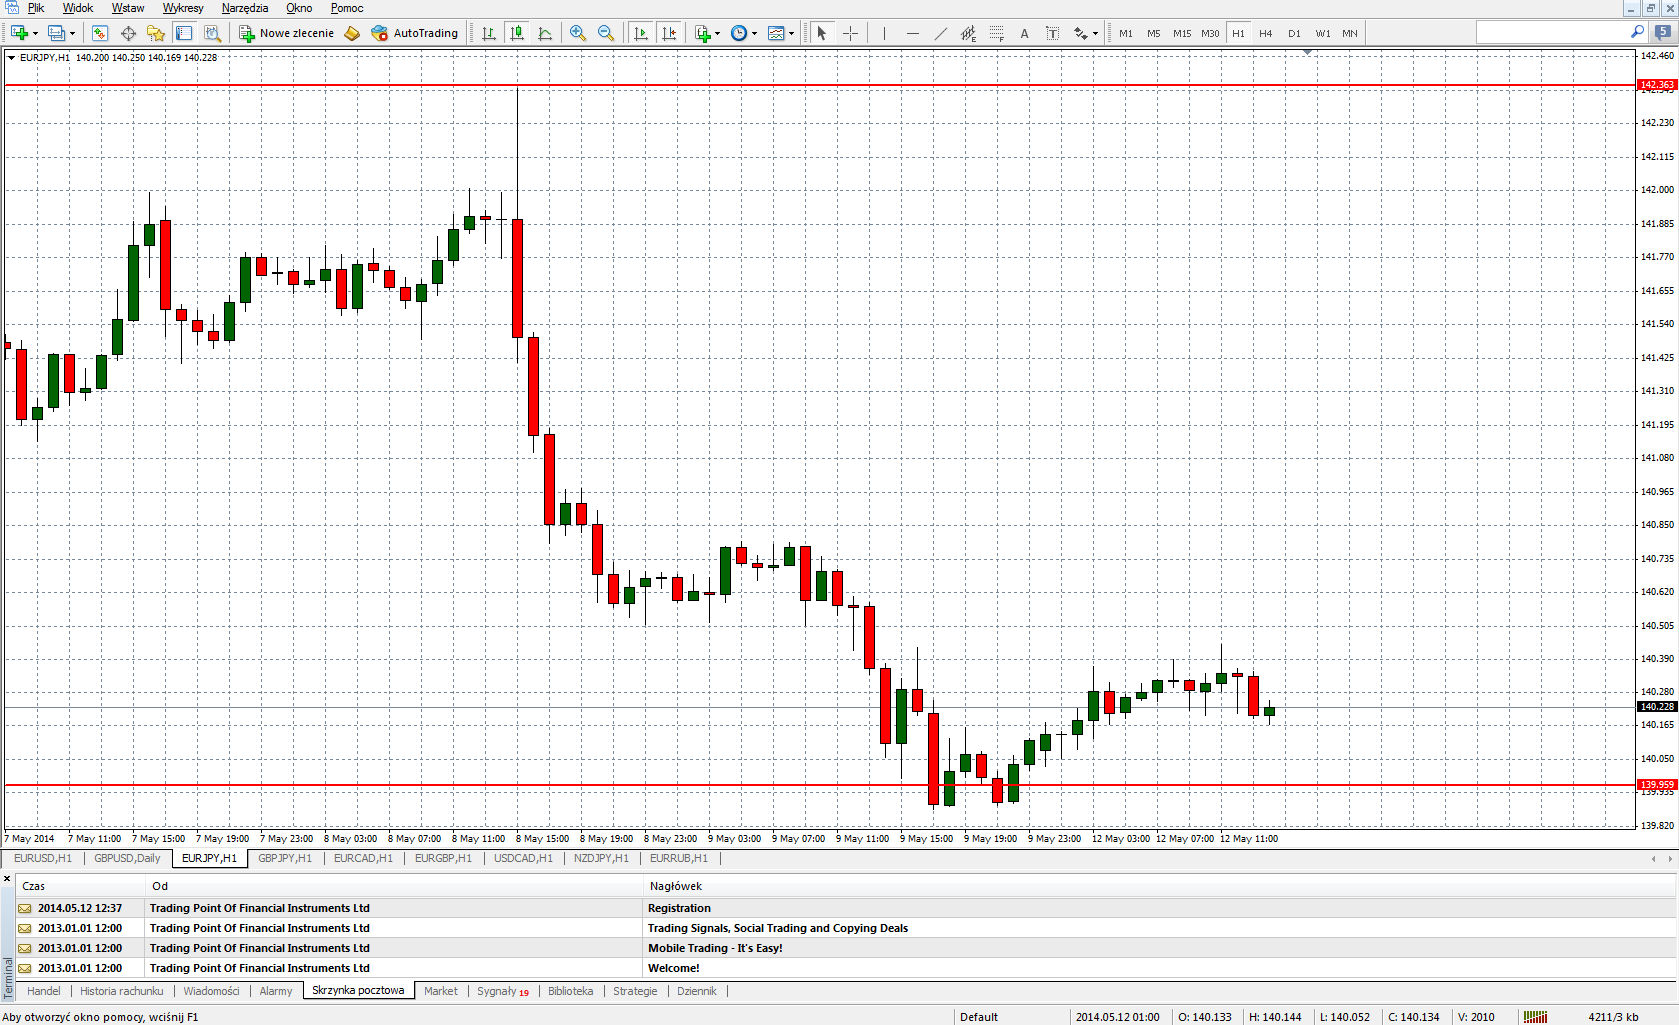Select the horizontal line drawing tool
The image size is (1679, 1025).
click(913, 33)
